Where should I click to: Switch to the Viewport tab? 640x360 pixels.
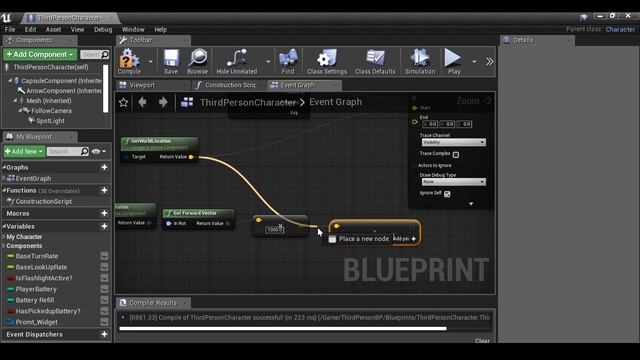coord(152,85)
